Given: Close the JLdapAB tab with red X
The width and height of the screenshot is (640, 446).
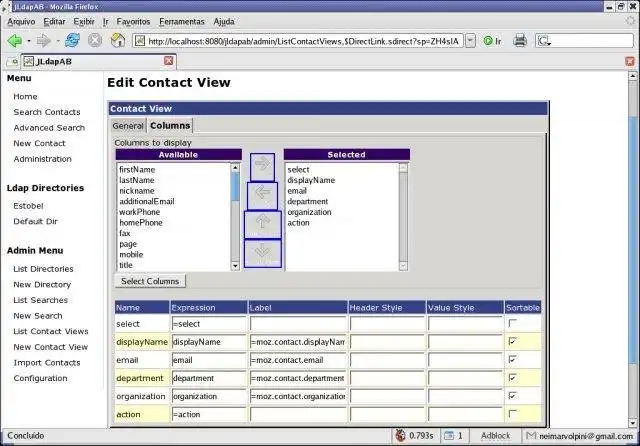Looking at the screenshot, I should pyautogui.click(x=169, y=61).
